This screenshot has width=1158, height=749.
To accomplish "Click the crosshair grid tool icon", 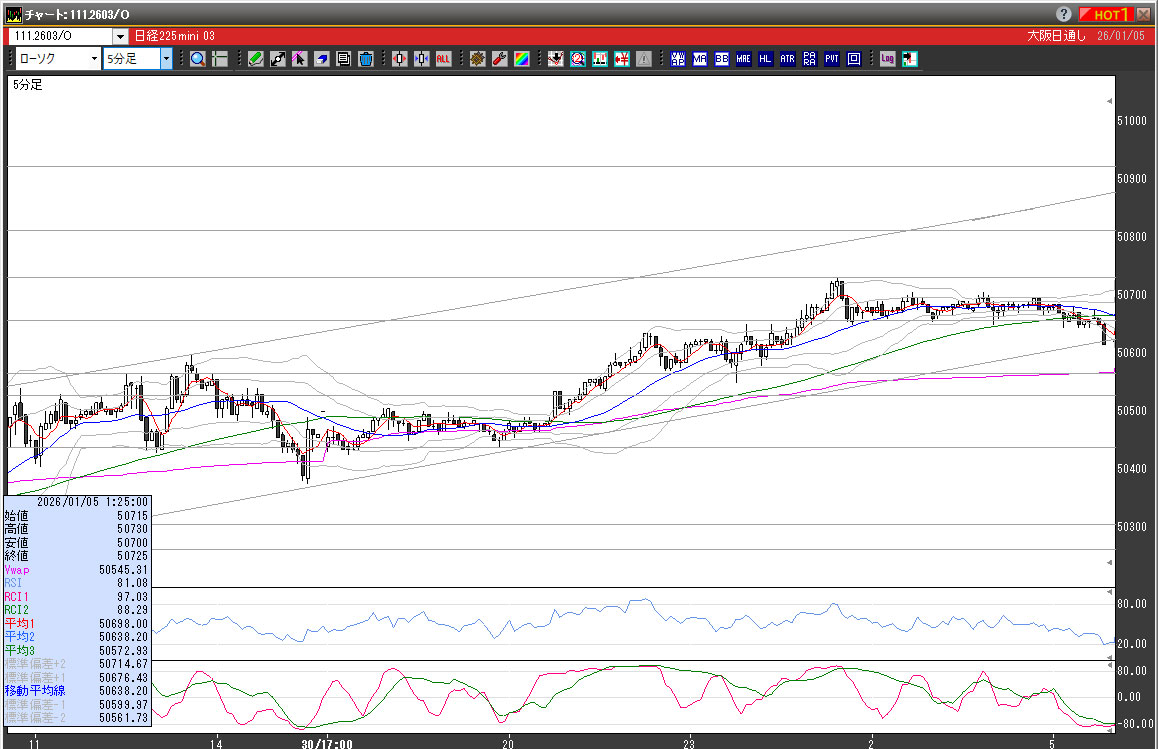I will click(219, 59).
